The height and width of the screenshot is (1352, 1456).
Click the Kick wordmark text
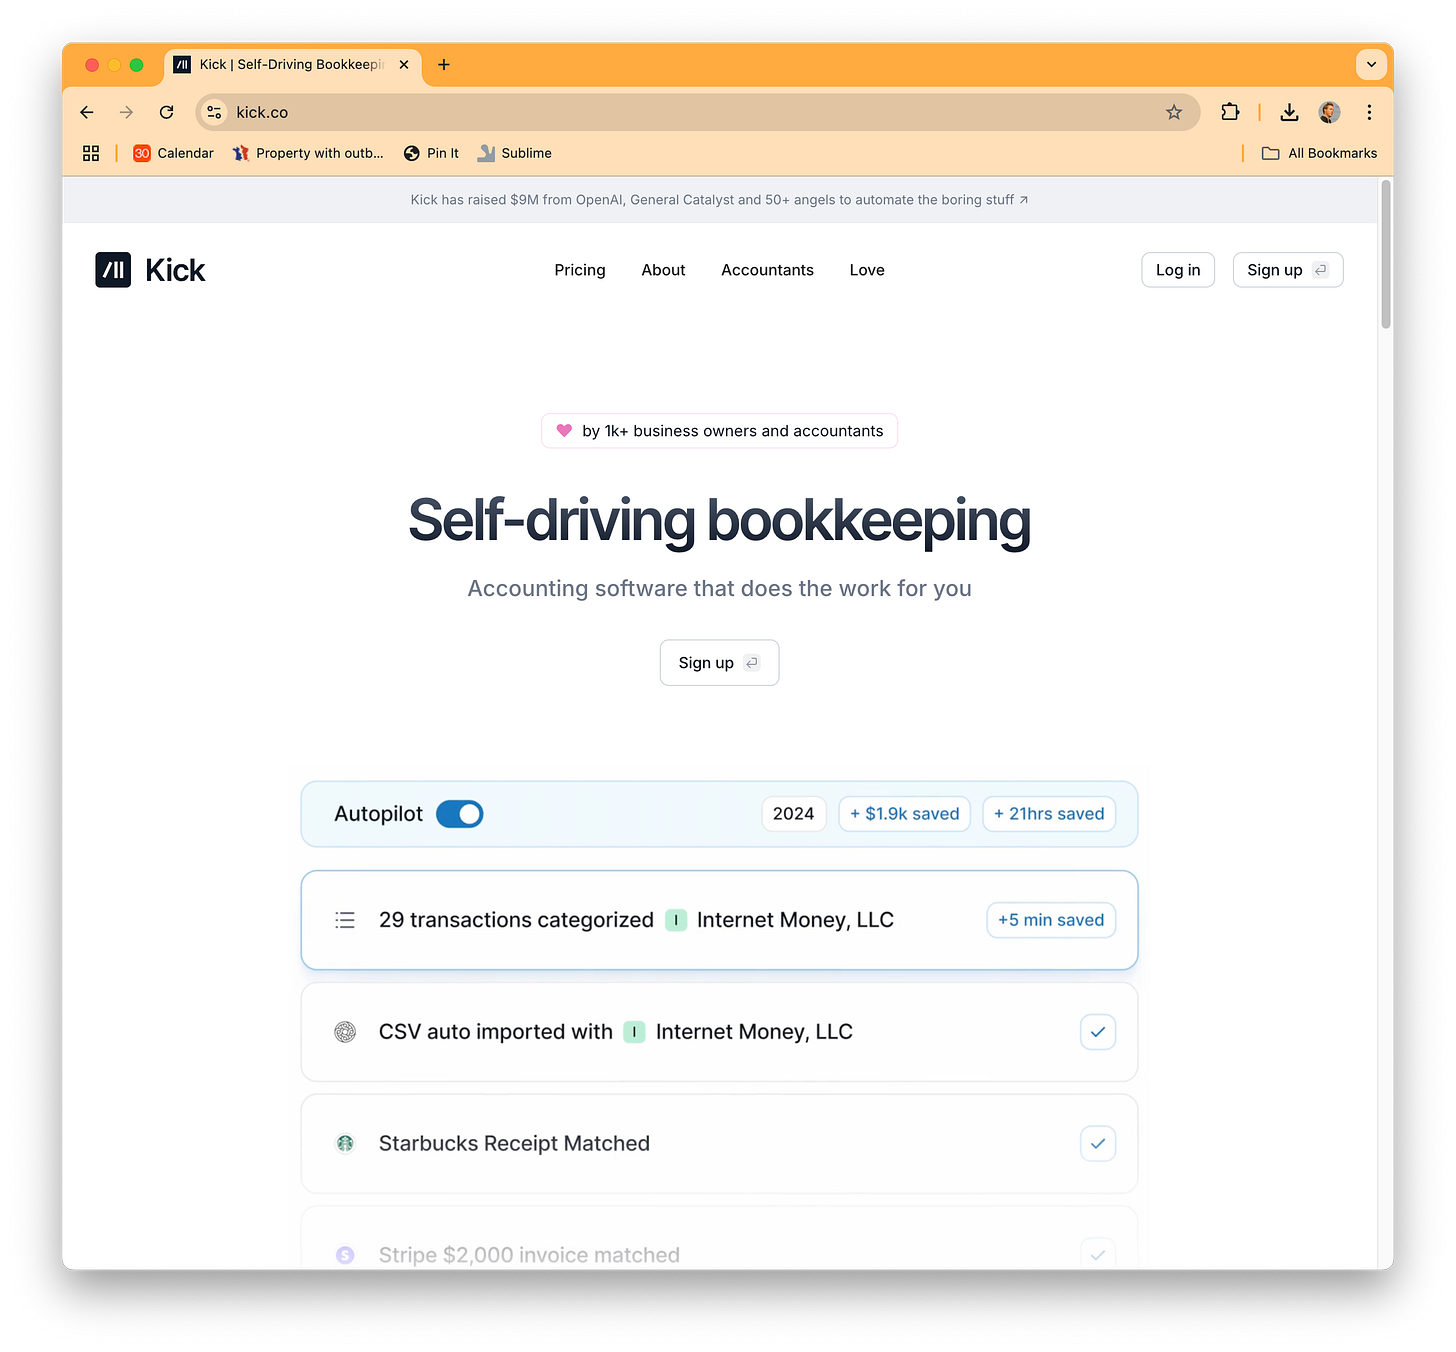175,270
